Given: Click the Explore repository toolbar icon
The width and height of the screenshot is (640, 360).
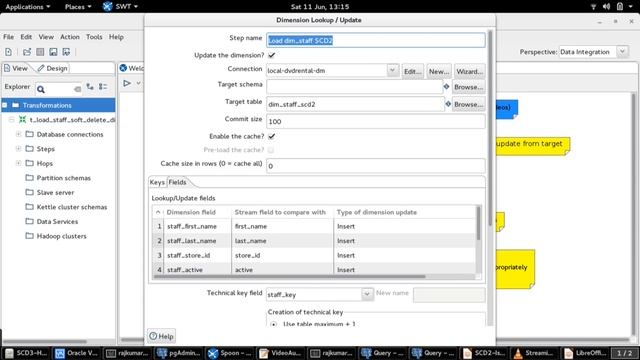Looking at the screenshot, I should [40, 52].
